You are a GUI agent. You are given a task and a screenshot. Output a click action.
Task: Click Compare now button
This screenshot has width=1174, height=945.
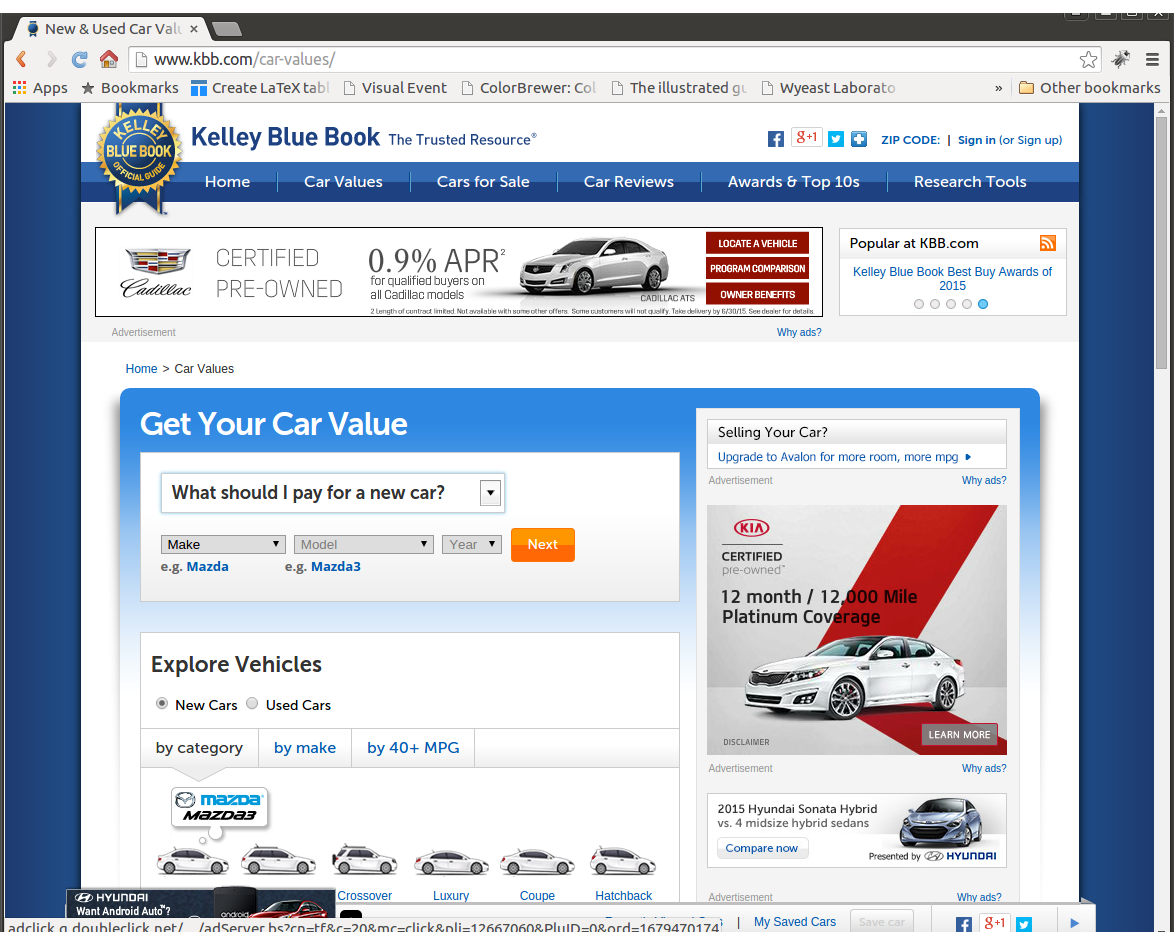click(761, 848)
